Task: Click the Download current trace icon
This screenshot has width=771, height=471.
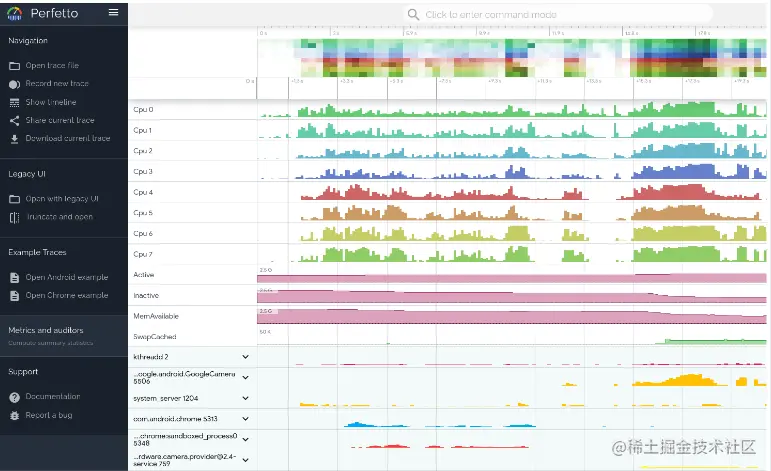Action: 14,139
